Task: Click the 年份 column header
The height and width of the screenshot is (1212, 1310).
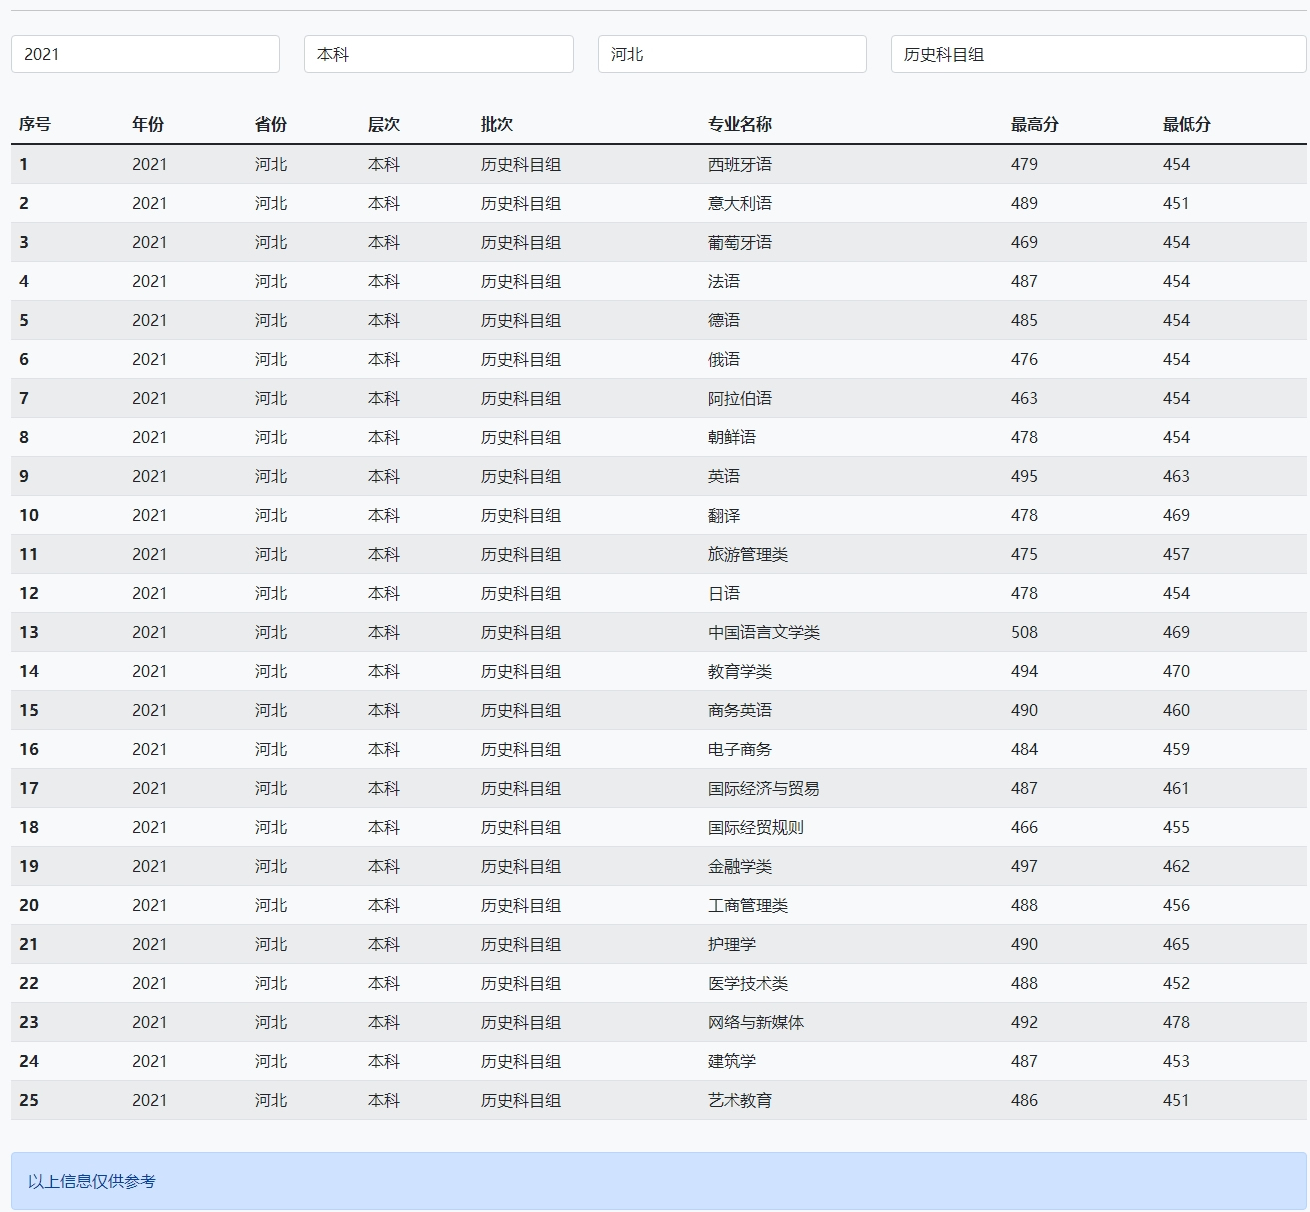Action: (148, 124)
